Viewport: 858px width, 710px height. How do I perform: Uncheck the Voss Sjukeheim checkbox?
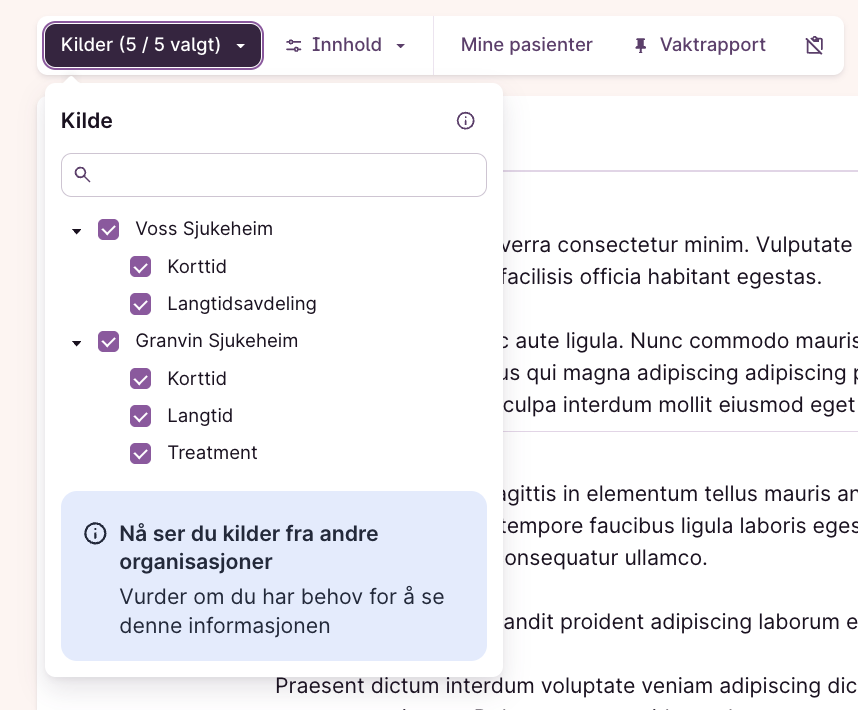(x=109, y=230)
